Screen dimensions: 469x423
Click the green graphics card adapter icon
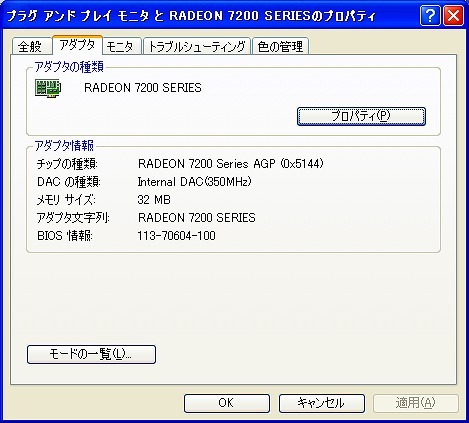48,88
